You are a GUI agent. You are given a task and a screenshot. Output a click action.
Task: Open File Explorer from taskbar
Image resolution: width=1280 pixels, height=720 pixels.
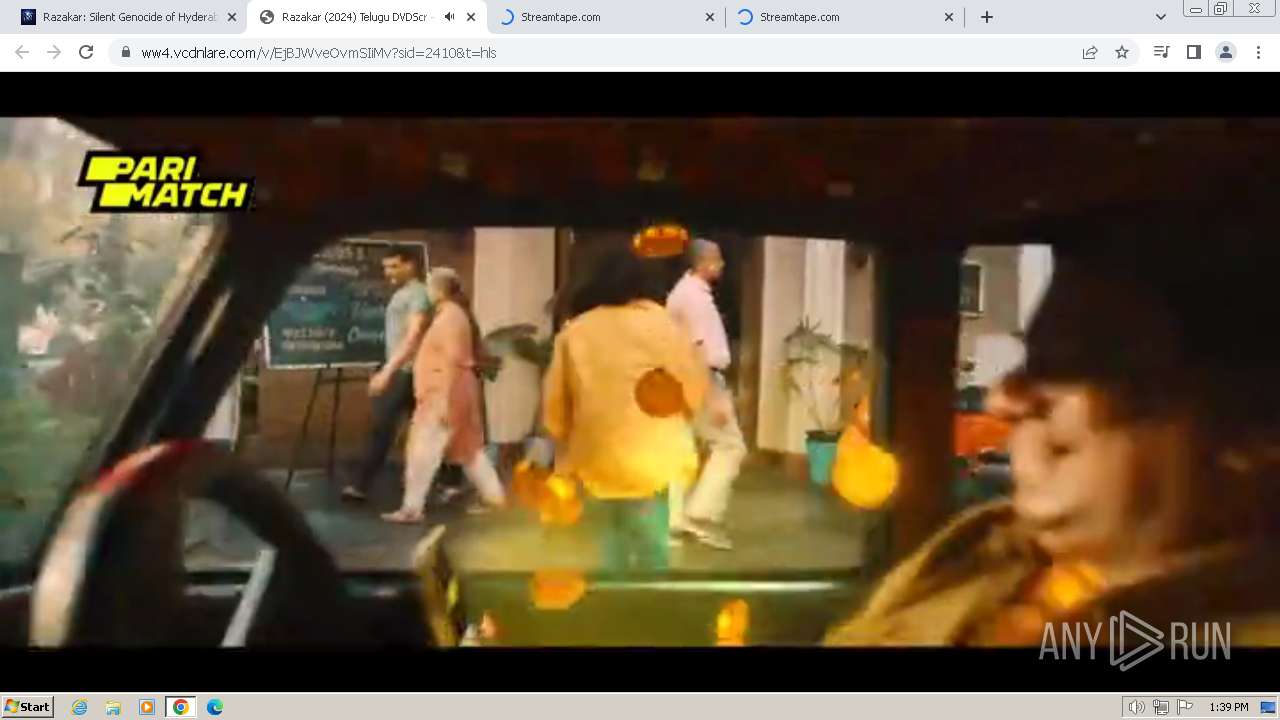(113, 707)
